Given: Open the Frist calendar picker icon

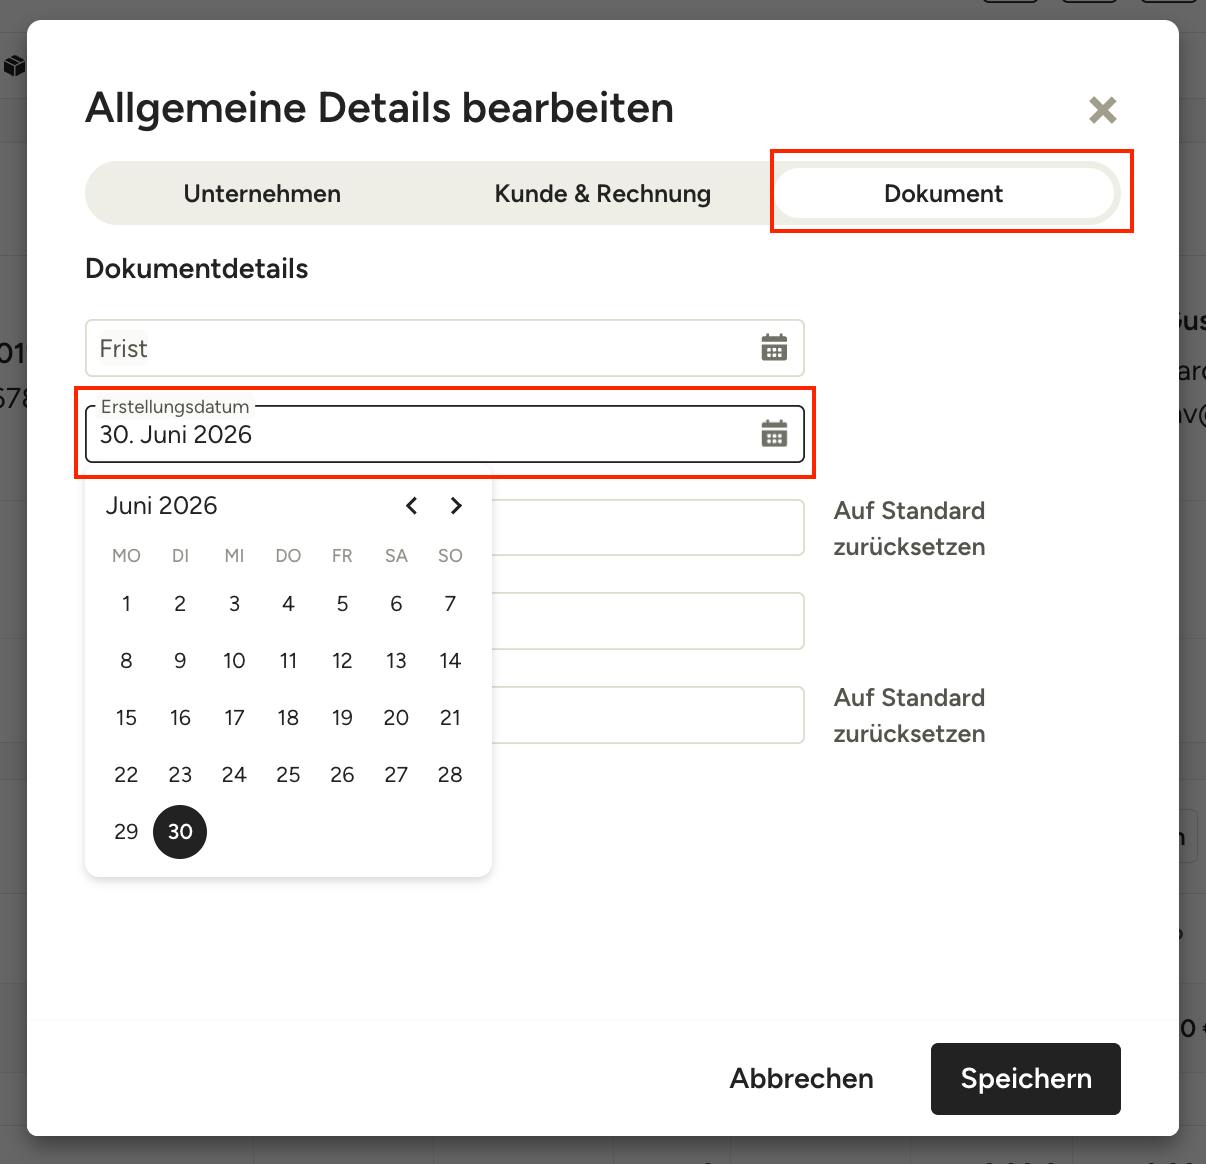Looking at the screenshot, I should coord(774,348).
